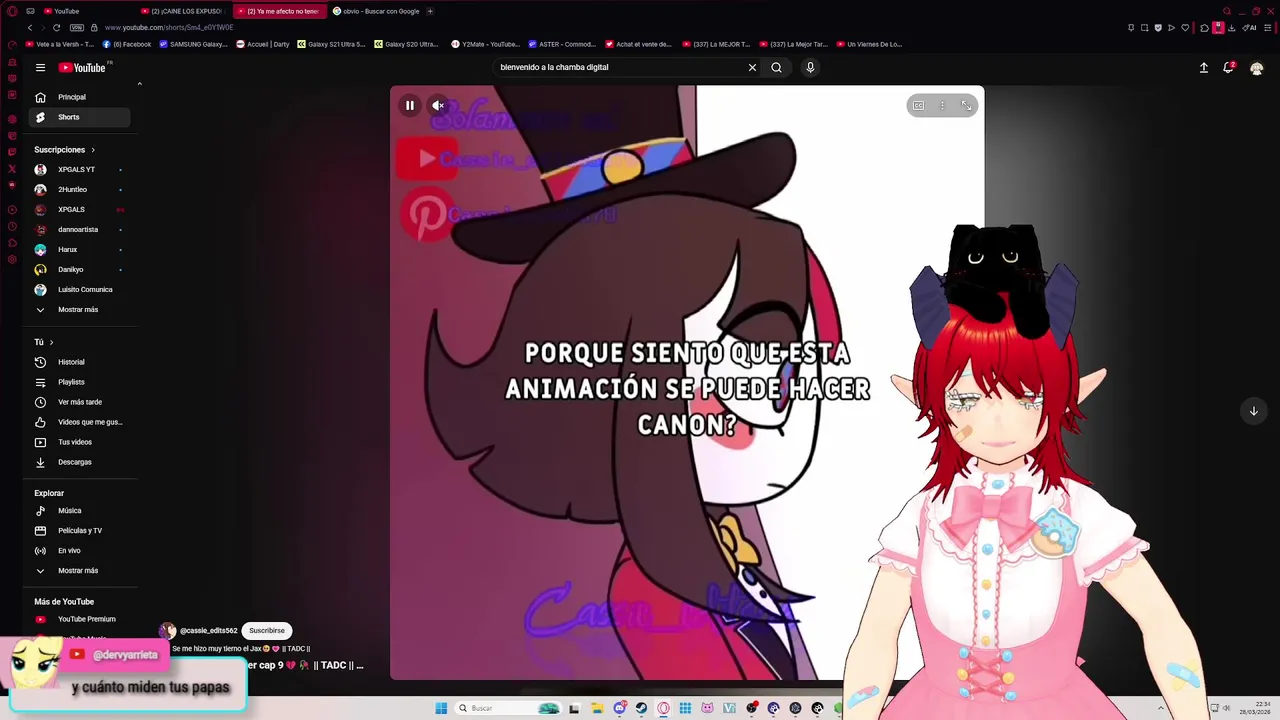
Task: Expand the Suscripciones section
Action: [64, 150]
